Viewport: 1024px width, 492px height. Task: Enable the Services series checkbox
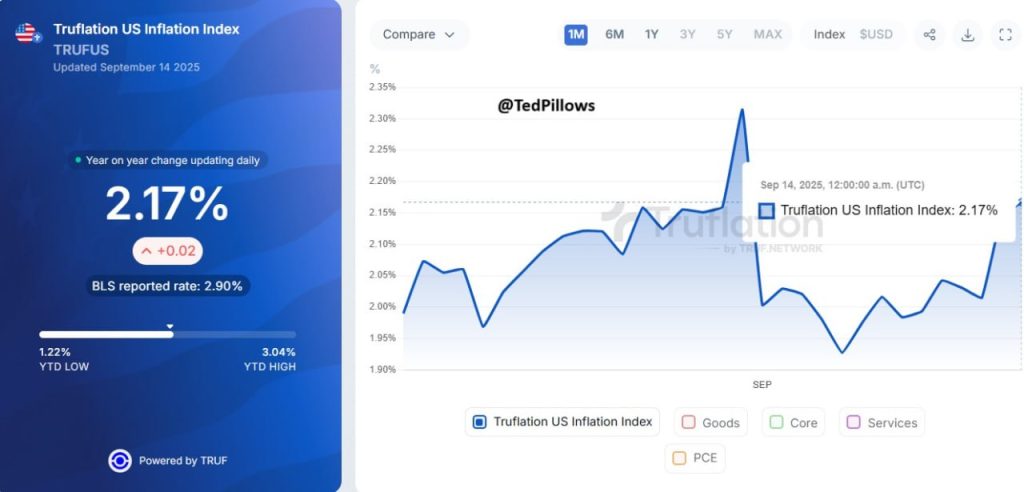coord(853,422)
